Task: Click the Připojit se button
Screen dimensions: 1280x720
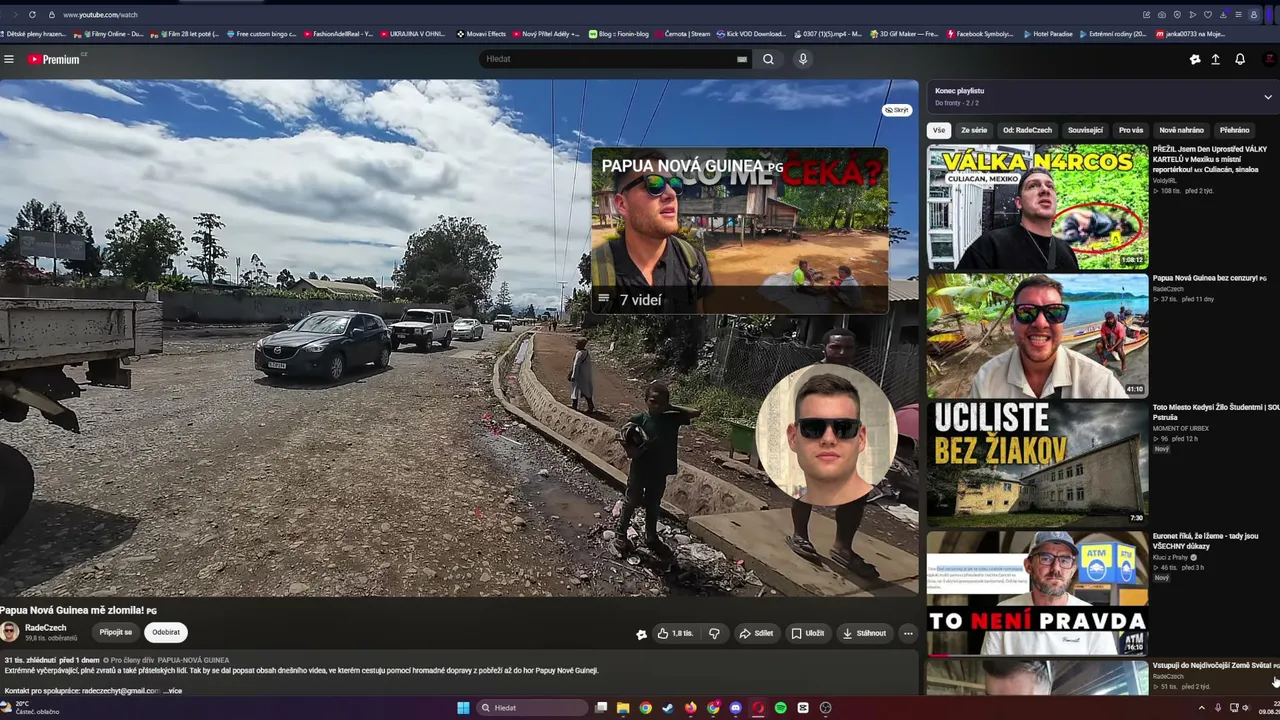Action: tap(116, 632)
